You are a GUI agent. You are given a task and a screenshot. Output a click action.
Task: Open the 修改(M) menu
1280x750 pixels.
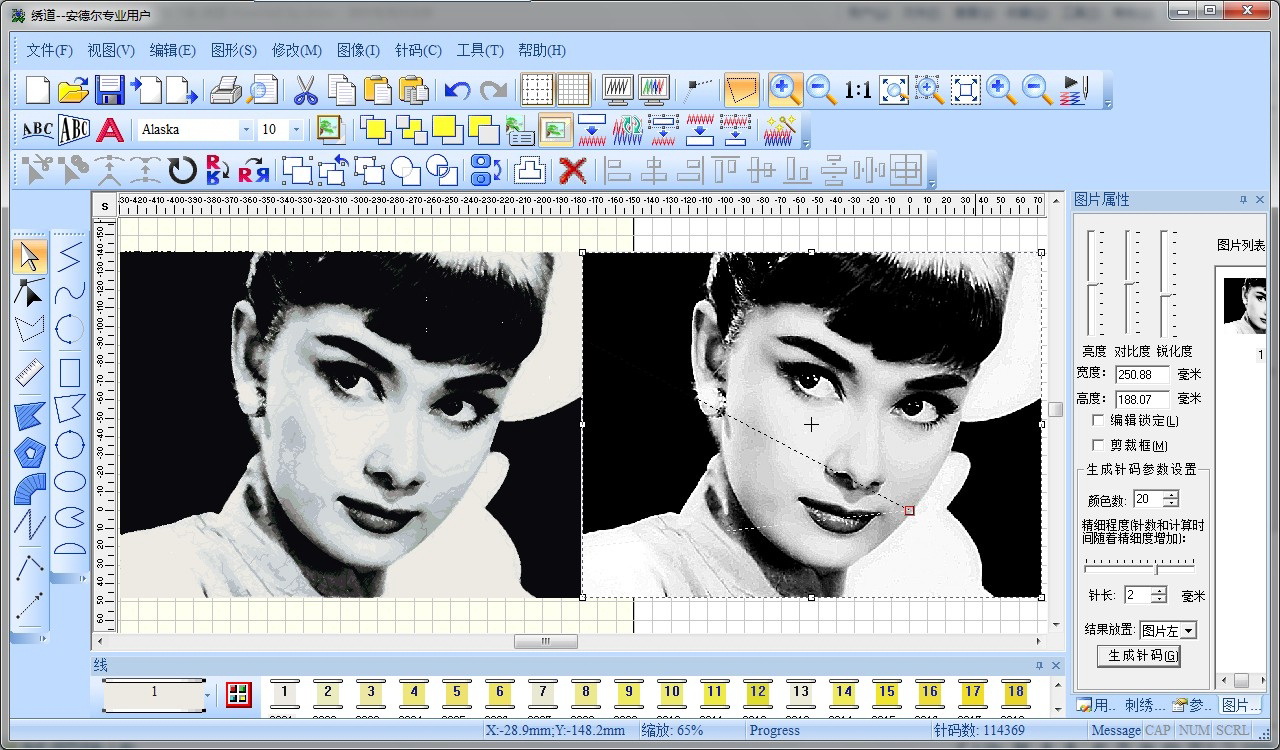(x=296, y=50)
